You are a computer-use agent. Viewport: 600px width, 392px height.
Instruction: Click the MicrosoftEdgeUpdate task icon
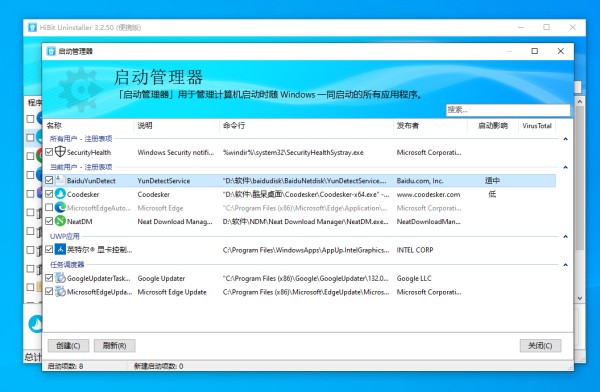[x=60, y=292]
